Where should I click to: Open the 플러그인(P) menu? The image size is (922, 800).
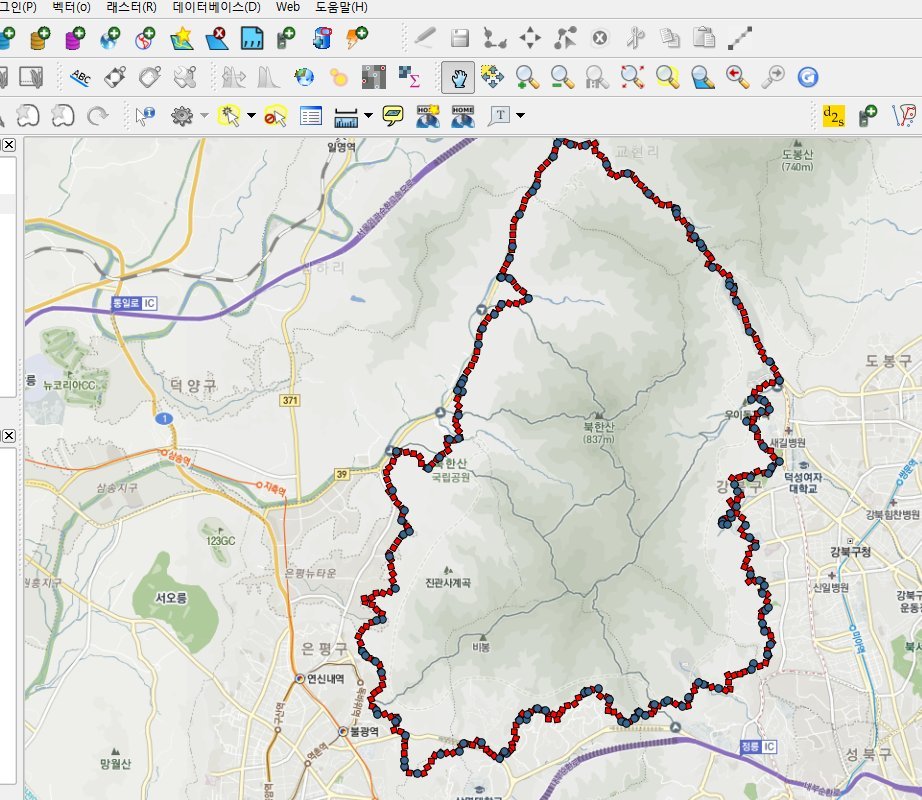coord(18,7)
